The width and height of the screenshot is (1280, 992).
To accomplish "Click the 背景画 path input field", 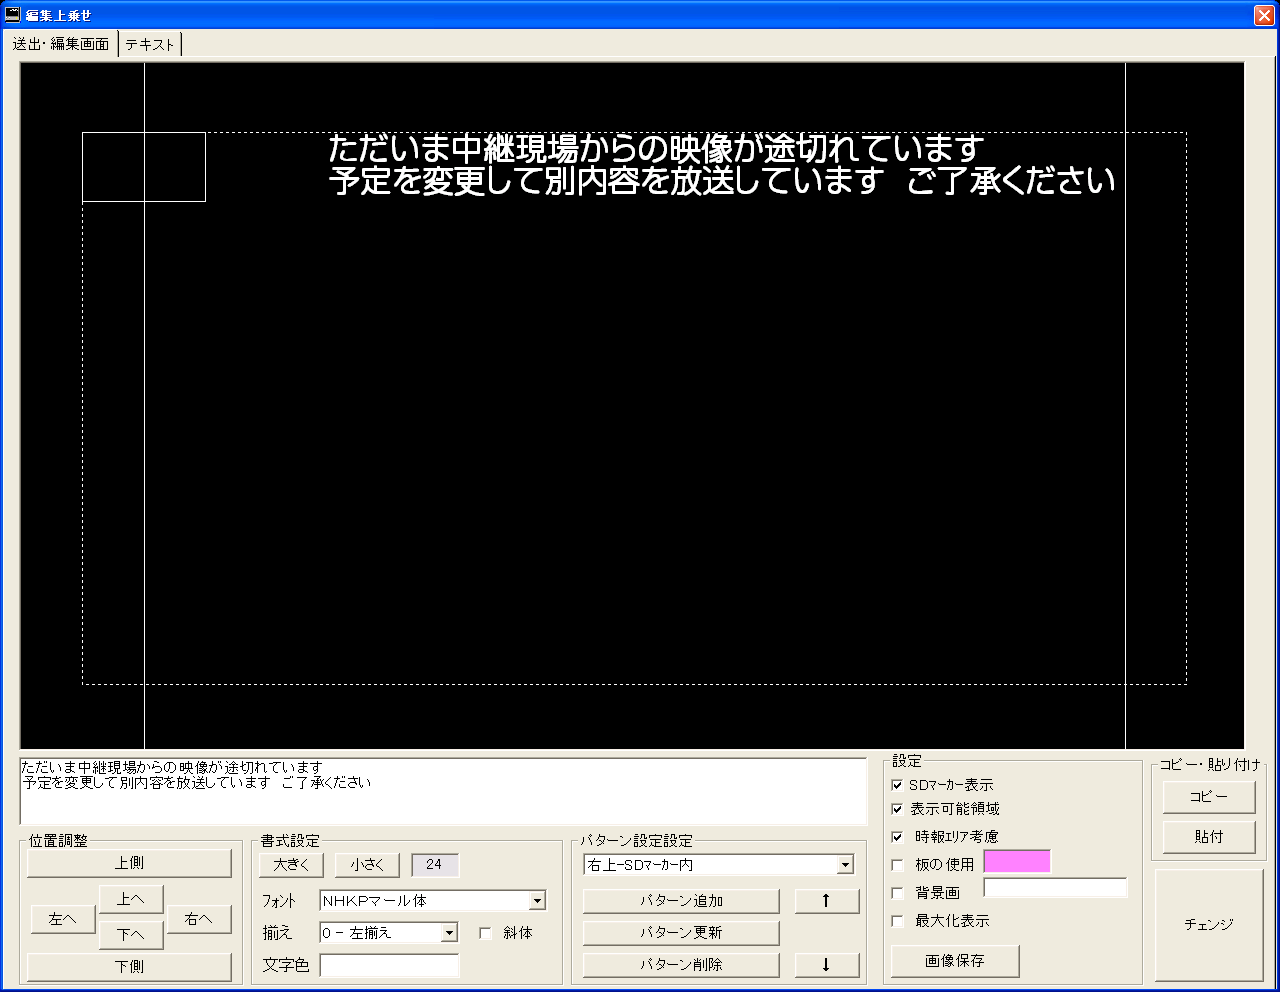I will (x=1055, y=888).
